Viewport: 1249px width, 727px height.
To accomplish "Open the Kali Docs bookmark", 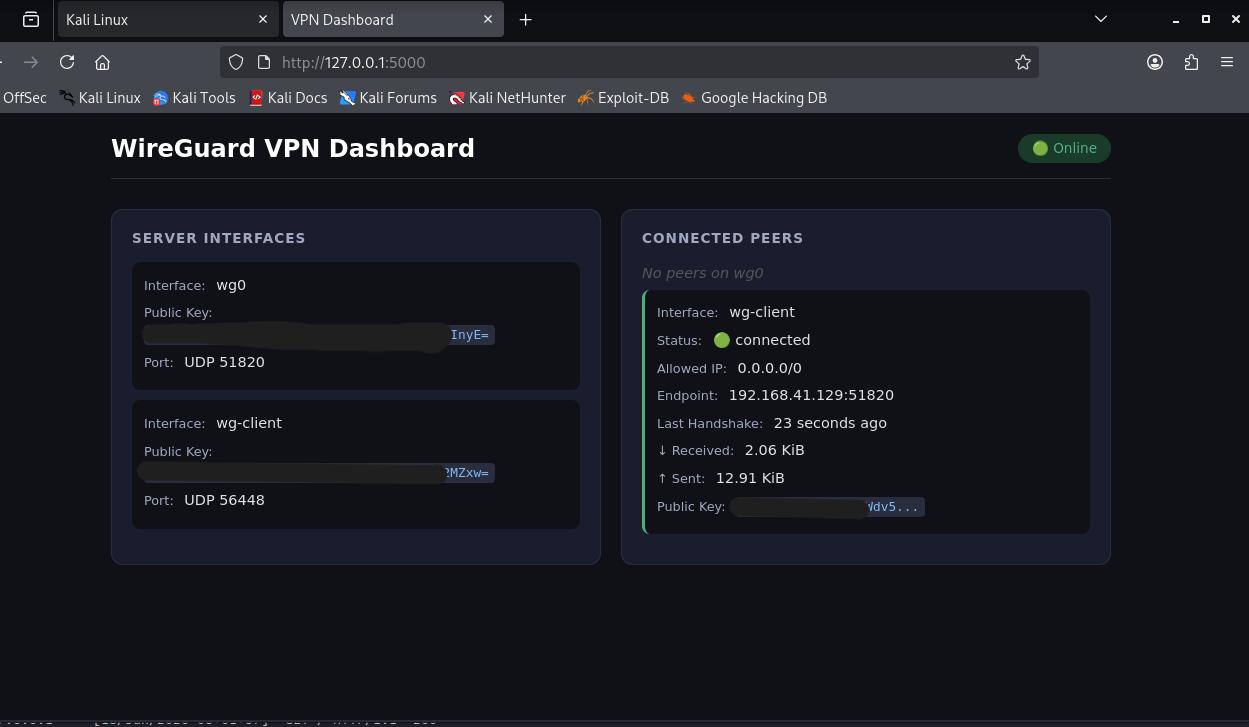I will [x=288, y=98].
